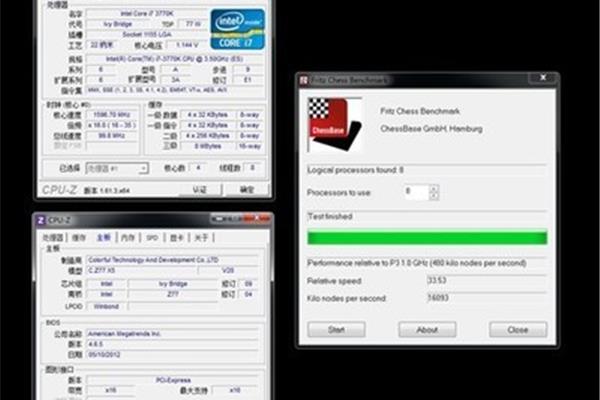This screenshot has width=600, height=400.
Task: Click the 77 W TDP value
Action: (193, 24)
